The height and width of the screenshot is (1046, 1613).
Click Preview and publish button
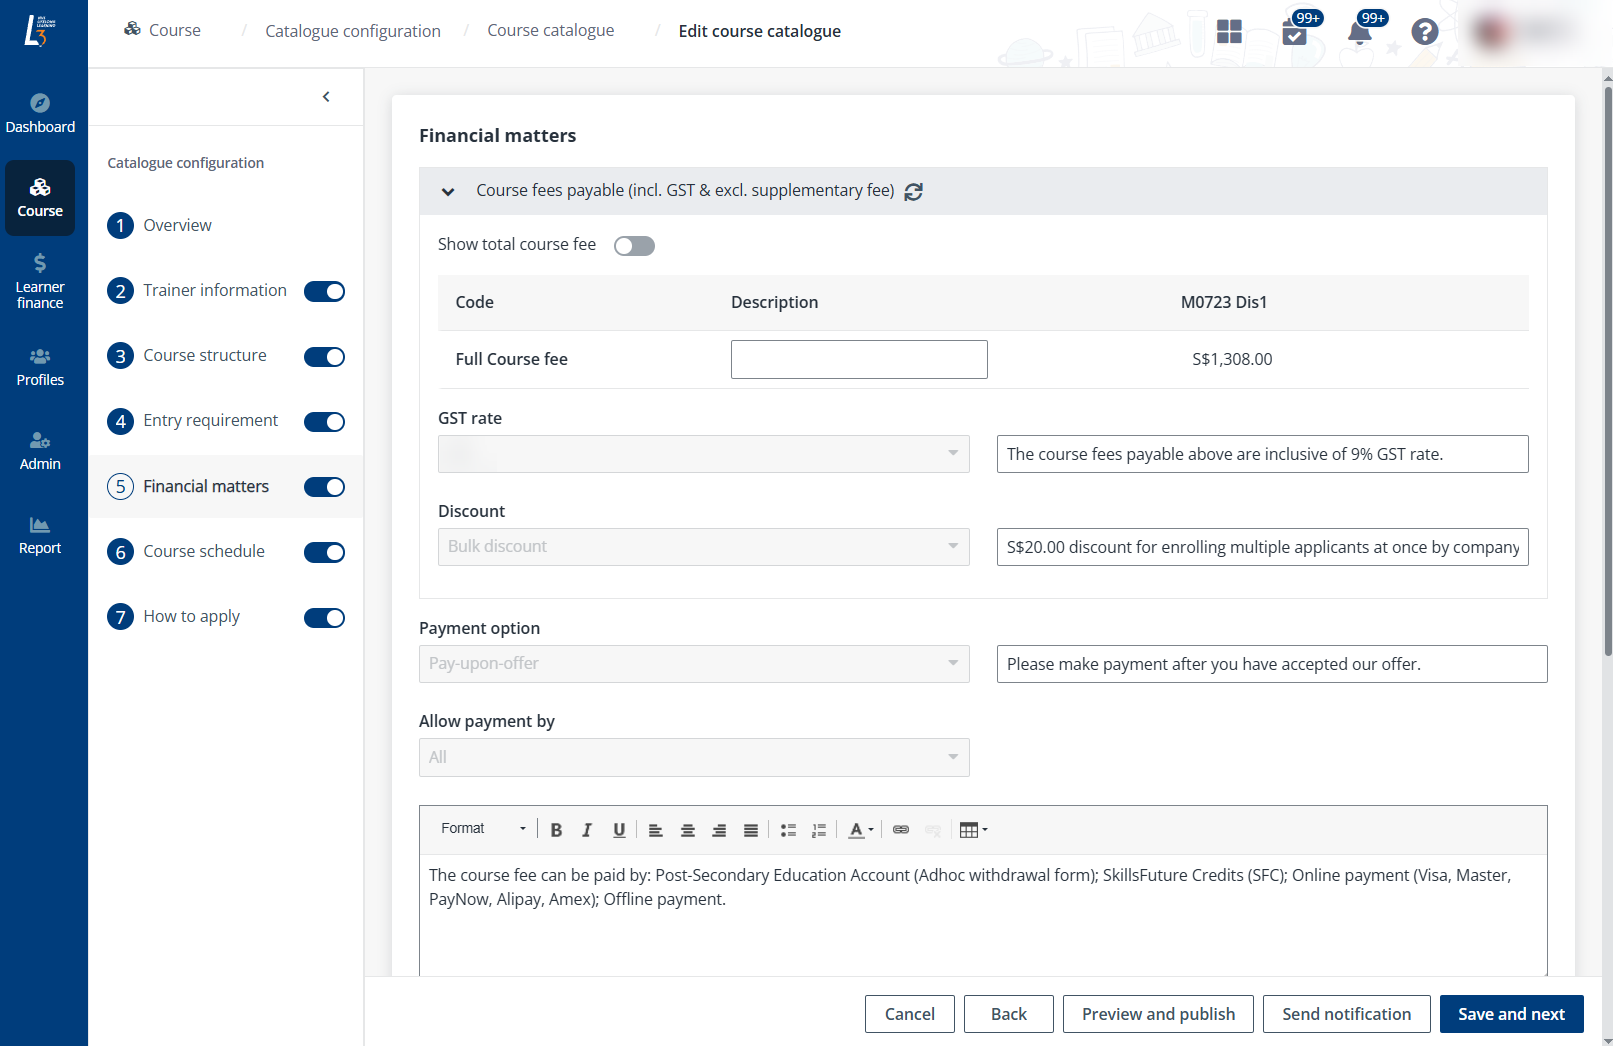click(x=1158, y=1014)
